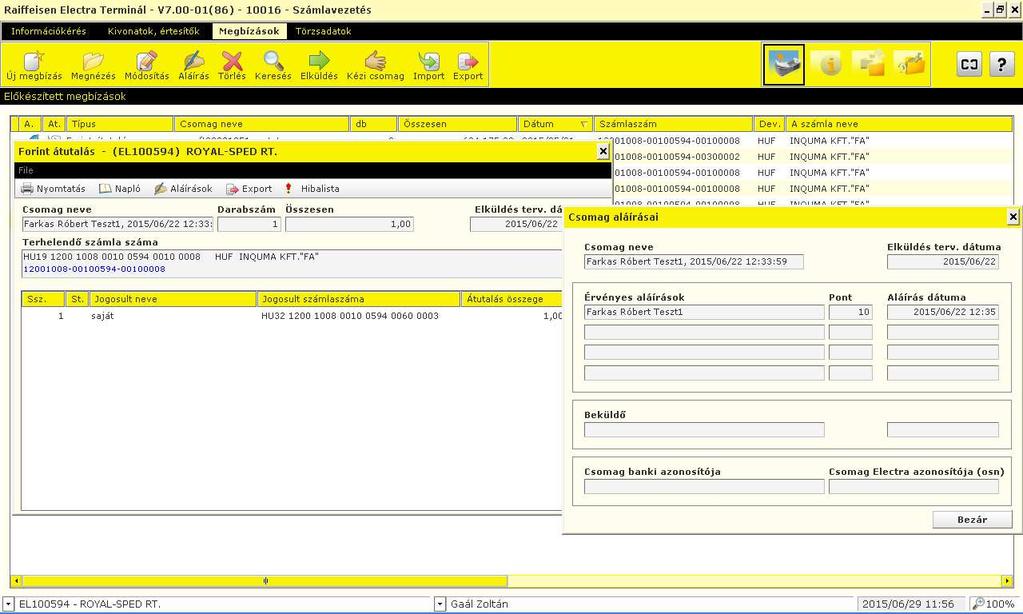Click the main toolbar Export icon

[x=468, y=65]
